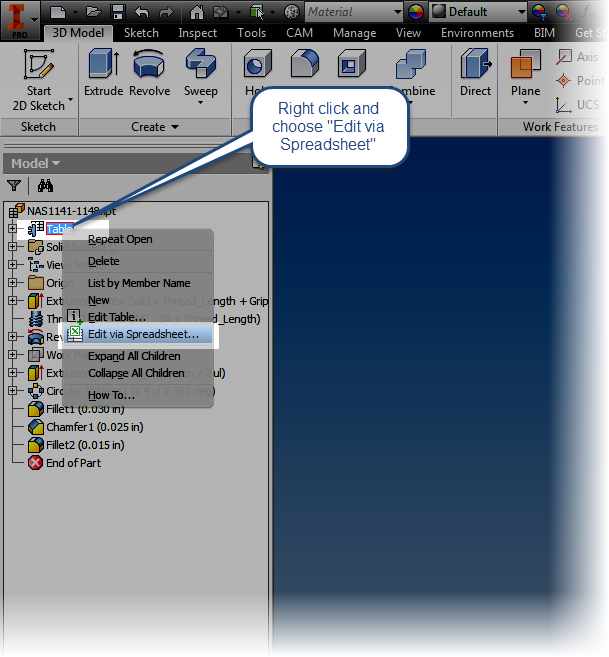Switch to the 3D Model tab
This screenshot has height=657, width=609.
coord(78,33)
